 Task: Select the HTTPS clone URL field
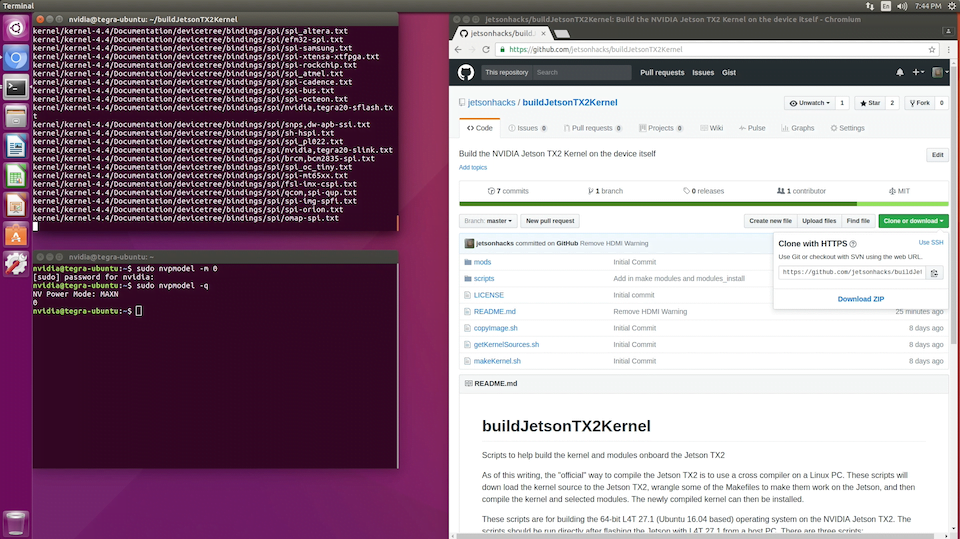852,272
